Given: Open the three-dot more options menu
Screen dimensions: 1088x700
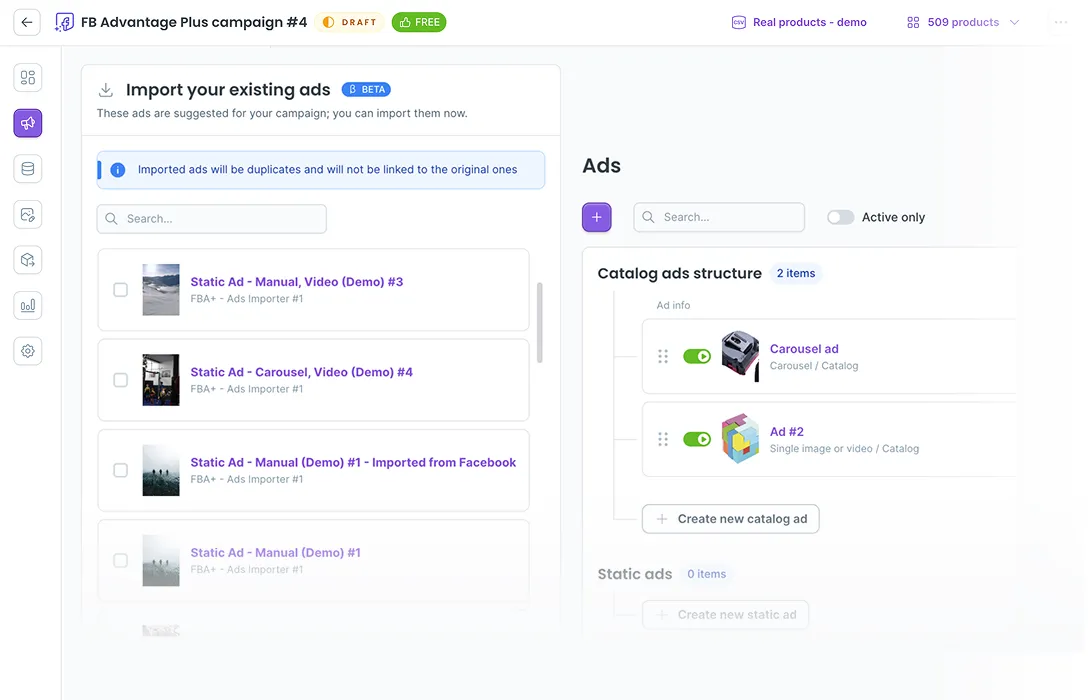Looking at the screenshot, I should [1061, 22].
